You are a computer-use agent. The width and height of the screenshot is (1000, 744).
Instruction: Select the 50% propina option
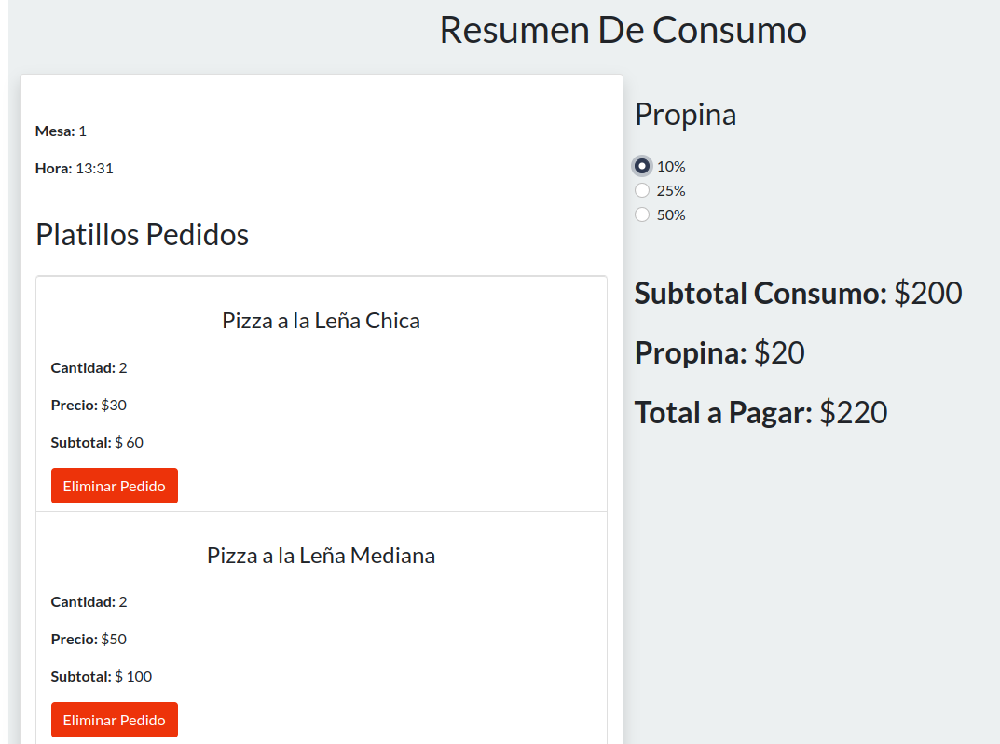pyautogui.click(x=641, y=214)
